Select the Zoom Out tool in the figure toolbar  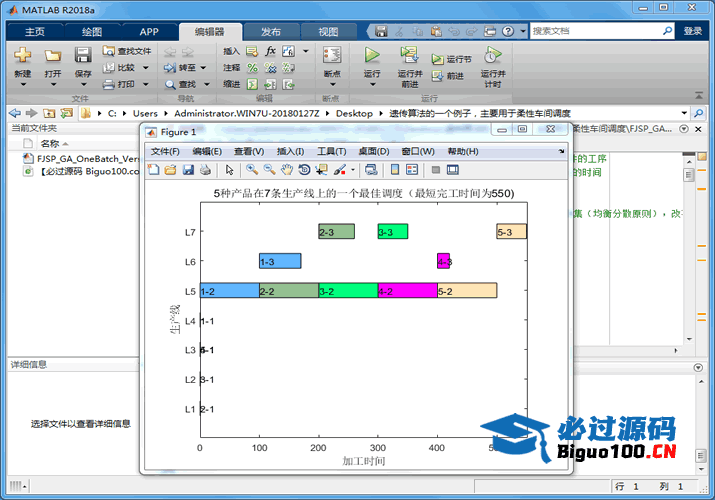269,170
